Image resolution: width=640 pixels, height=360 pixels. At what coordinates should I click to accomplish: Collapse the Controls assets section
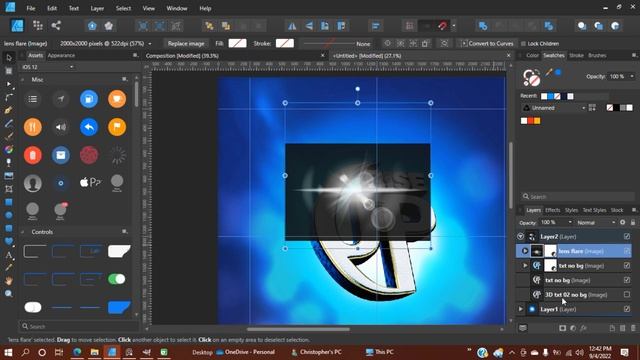[x=22, y=232]
